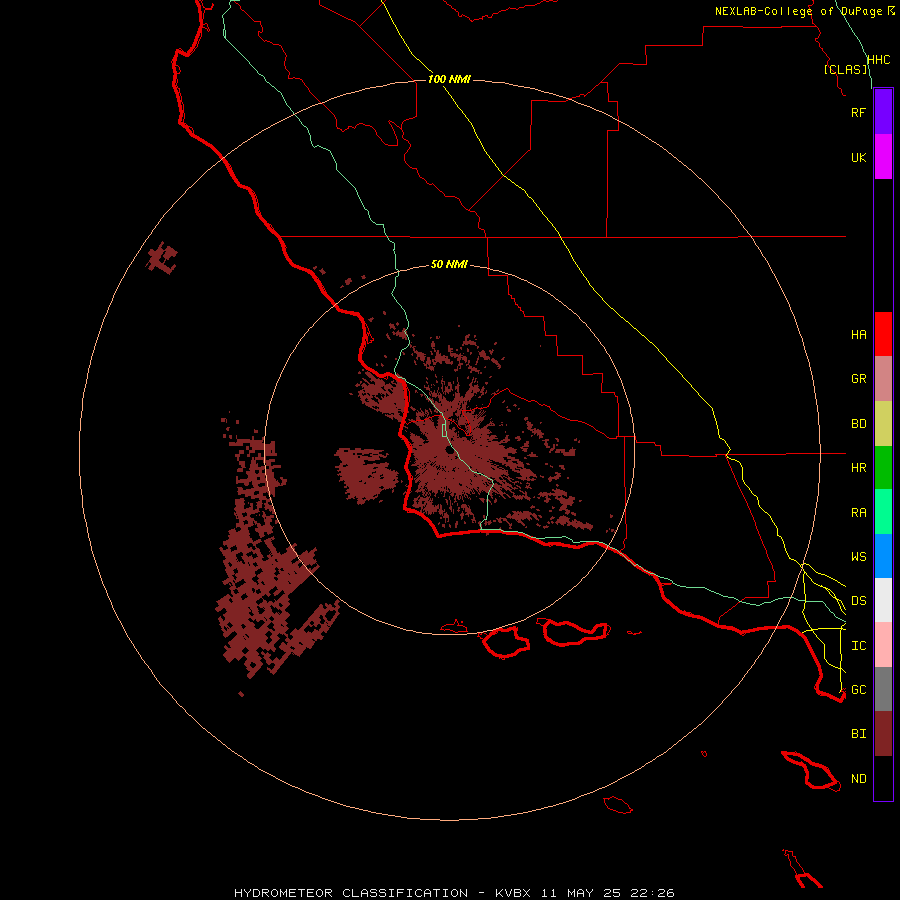Screen dimensions: 900x900
Task: Select the GC gray legend swatch
Action: pyautogui.click(x=883, y=689)
